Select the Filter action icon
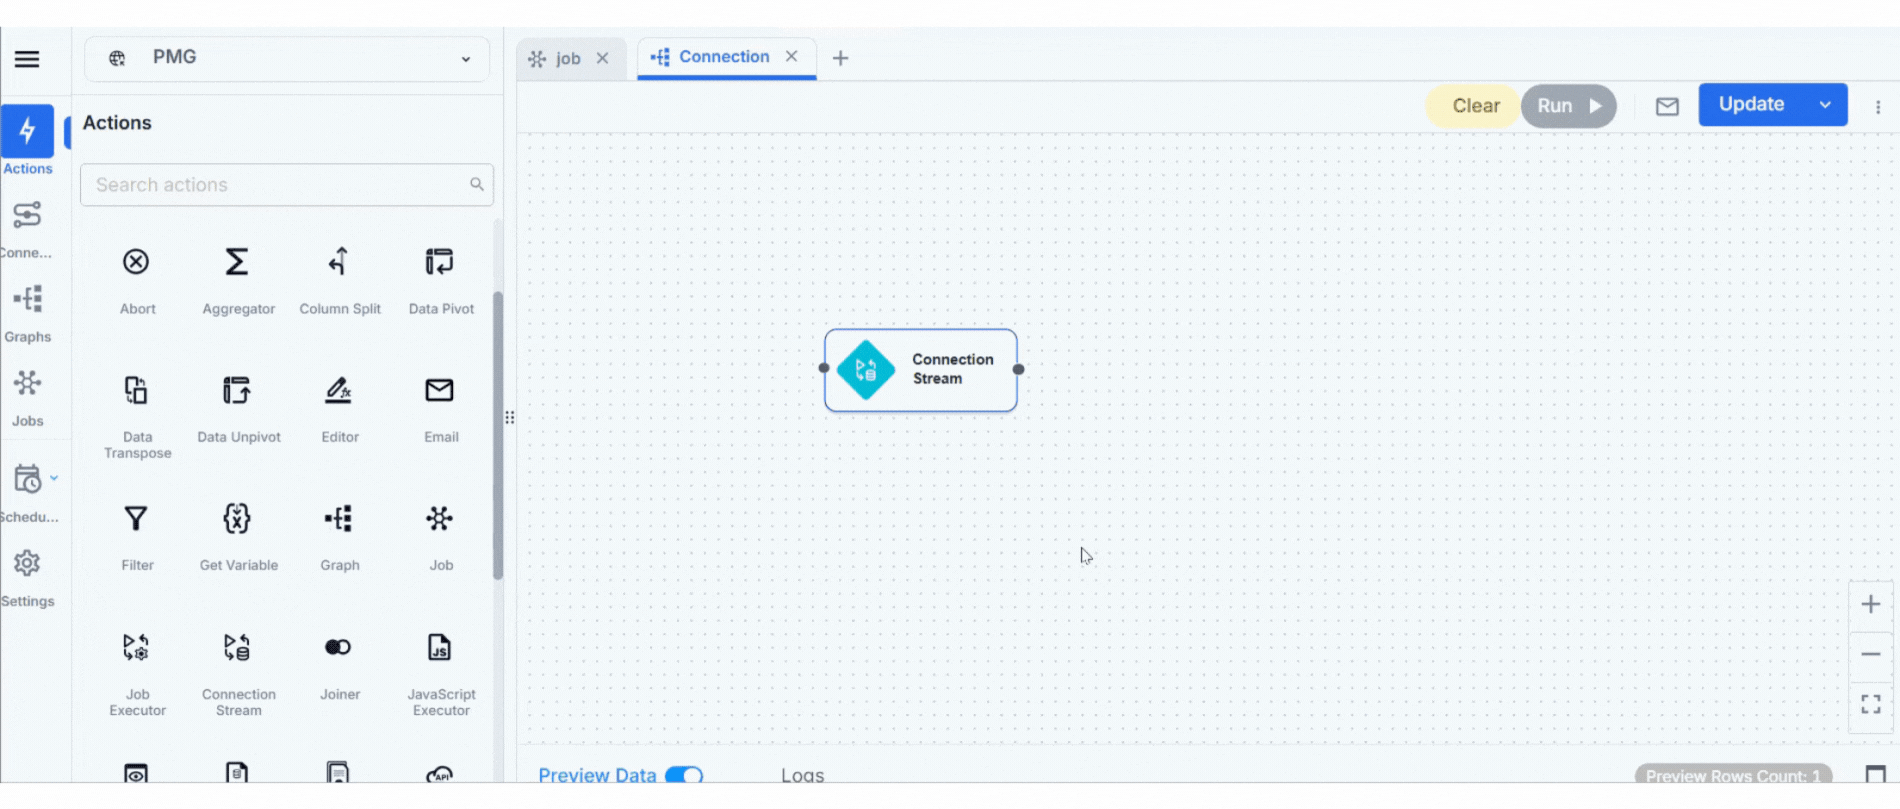 tap(136, 519)
